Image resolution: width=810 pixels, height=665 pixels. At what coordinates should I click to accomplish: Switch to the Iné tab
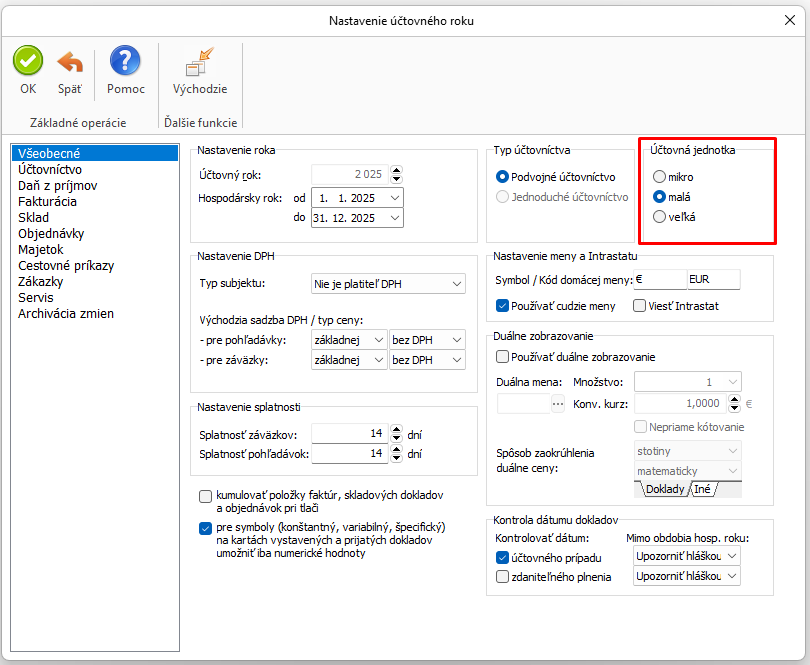pos(705,489)
